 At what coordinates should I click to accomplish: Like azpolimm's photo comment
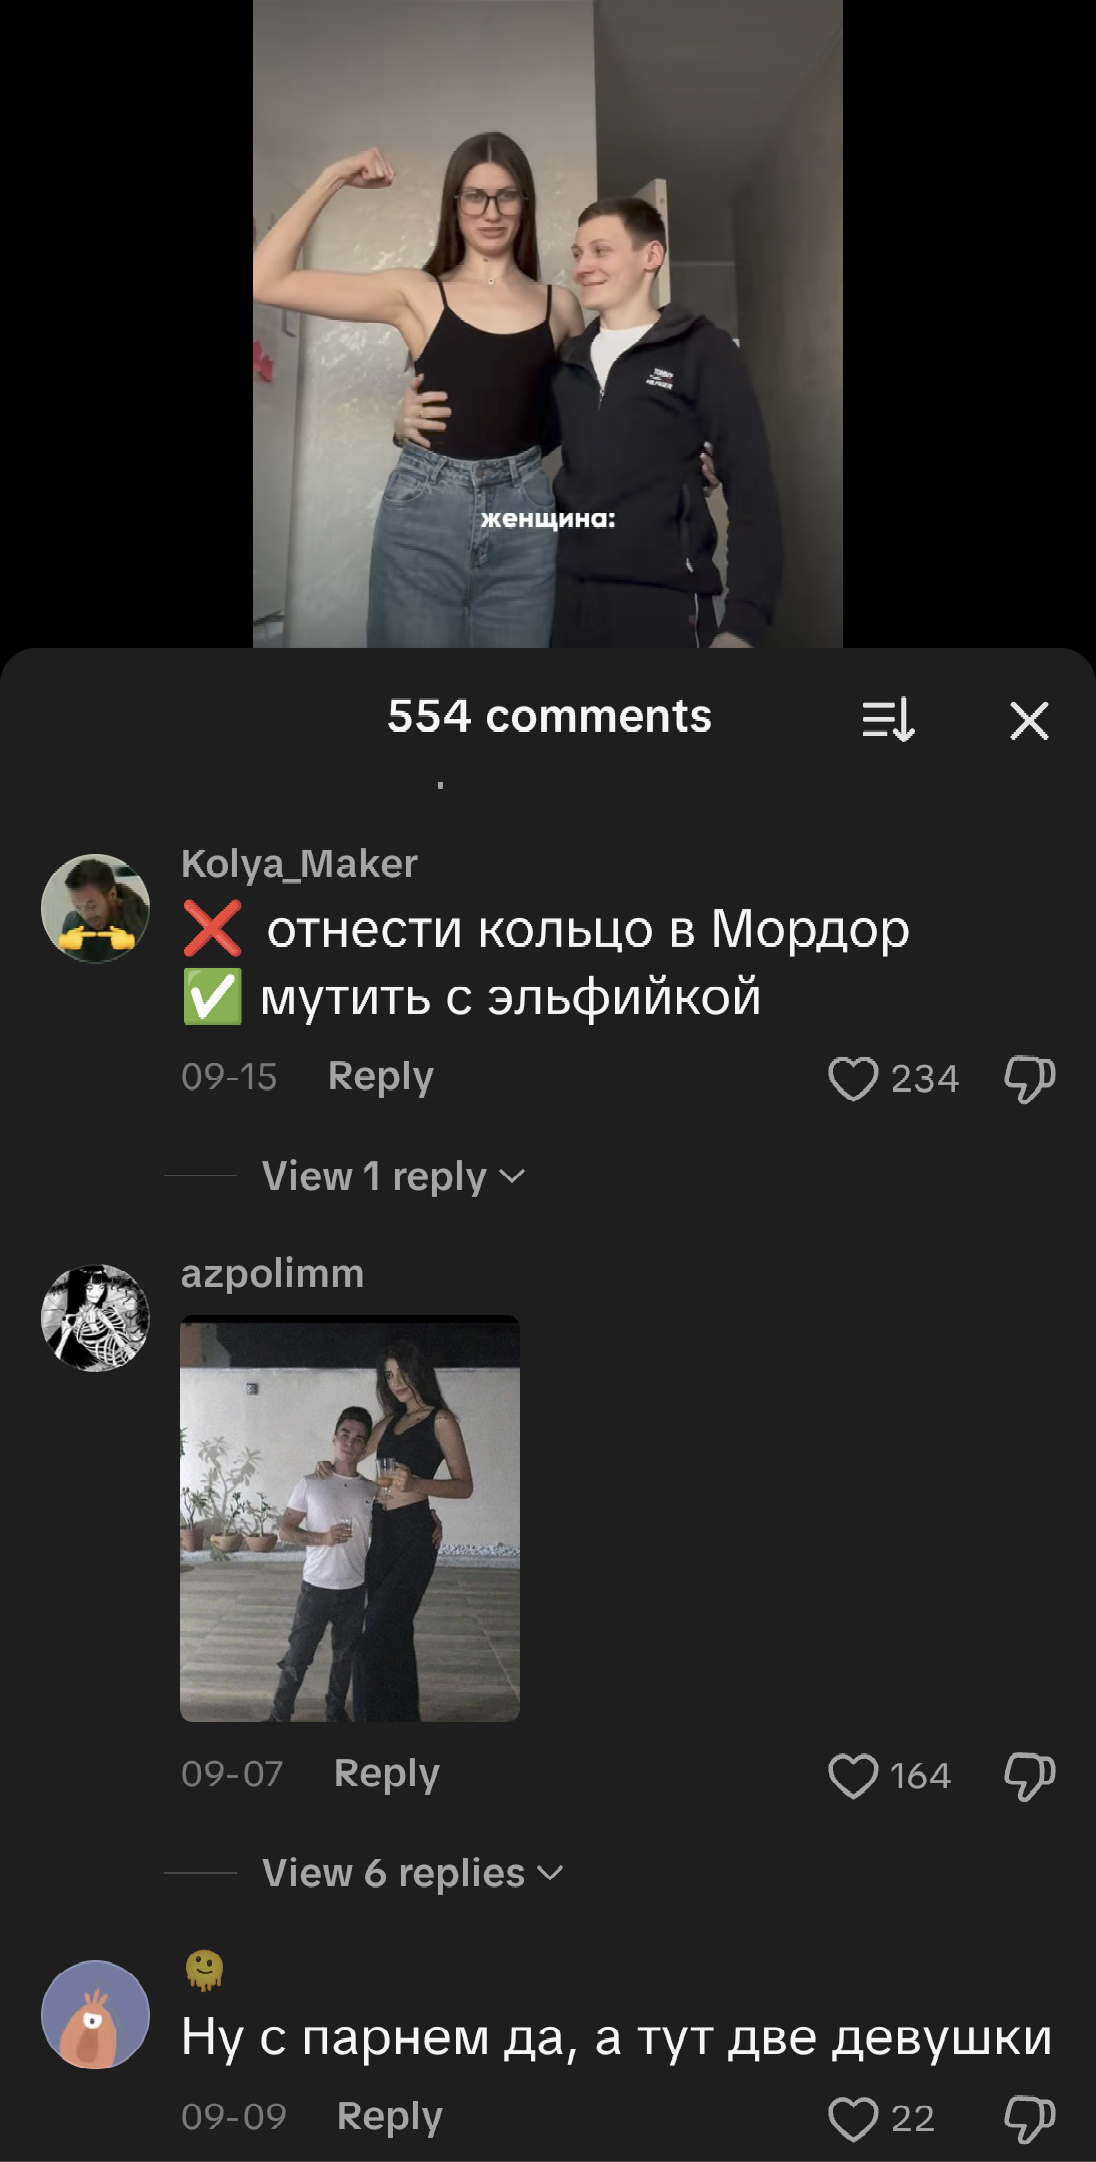point(853,1776)
